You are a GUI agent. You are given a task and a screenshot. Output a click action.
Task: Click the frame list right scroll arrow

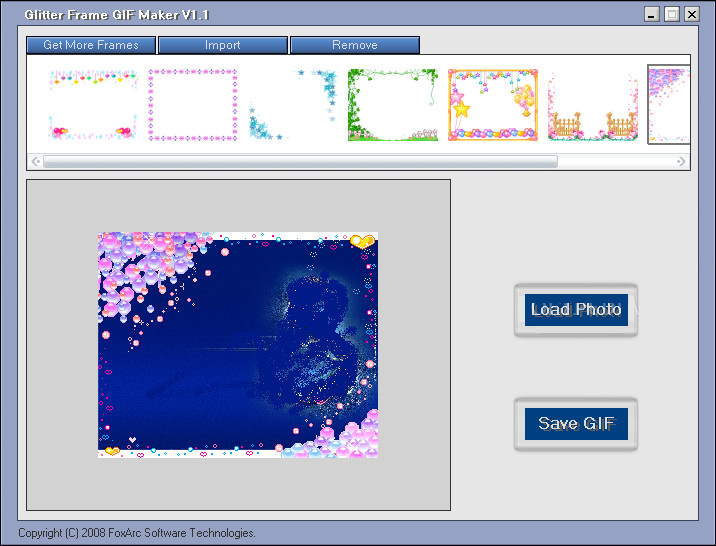point(681,161)
